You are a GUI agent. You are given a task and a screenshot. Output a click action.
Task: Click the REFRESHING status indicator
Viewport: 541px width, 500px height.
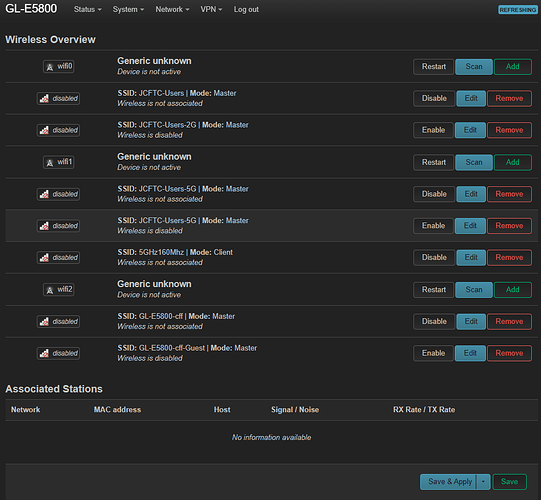tap(518, 10)
